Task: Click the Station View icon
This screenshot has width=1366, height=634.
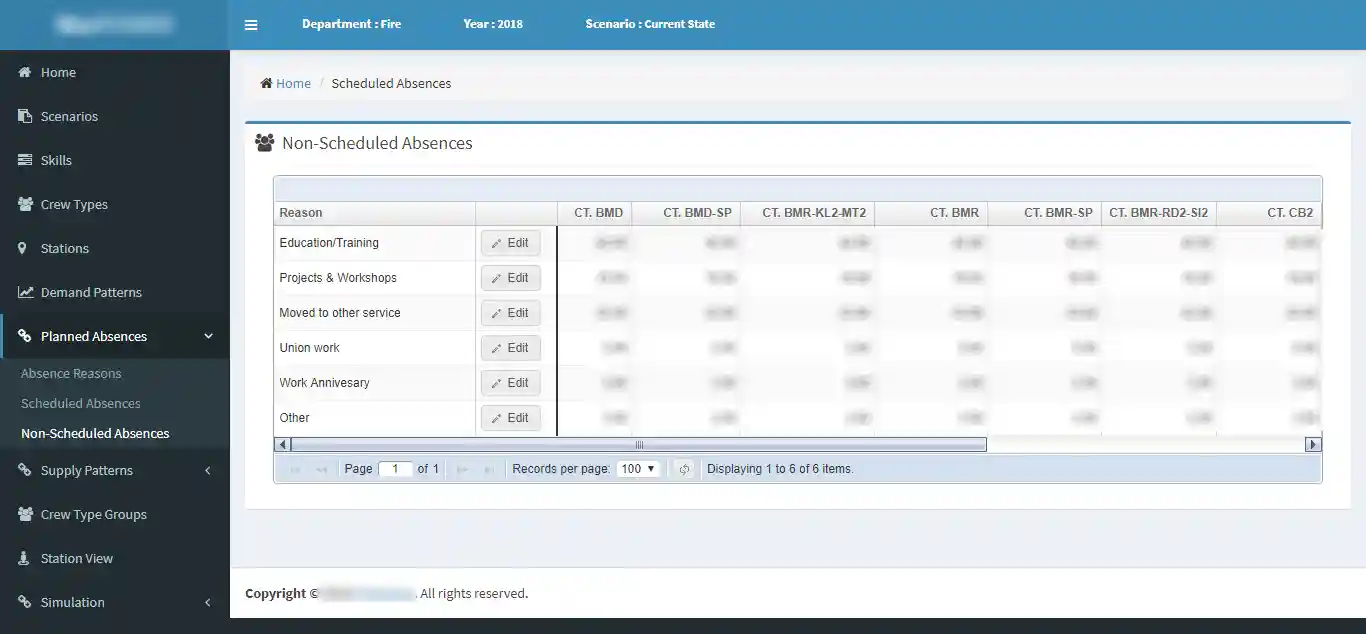Action: (24, 559)
